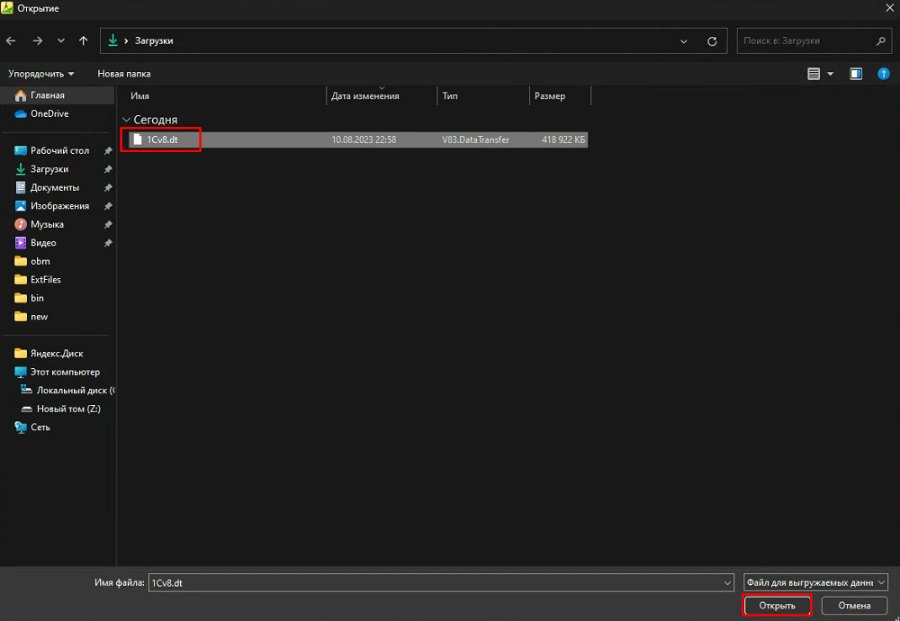Go up one folder level
Screen dimensions: 900x621
tap(83, 41)
